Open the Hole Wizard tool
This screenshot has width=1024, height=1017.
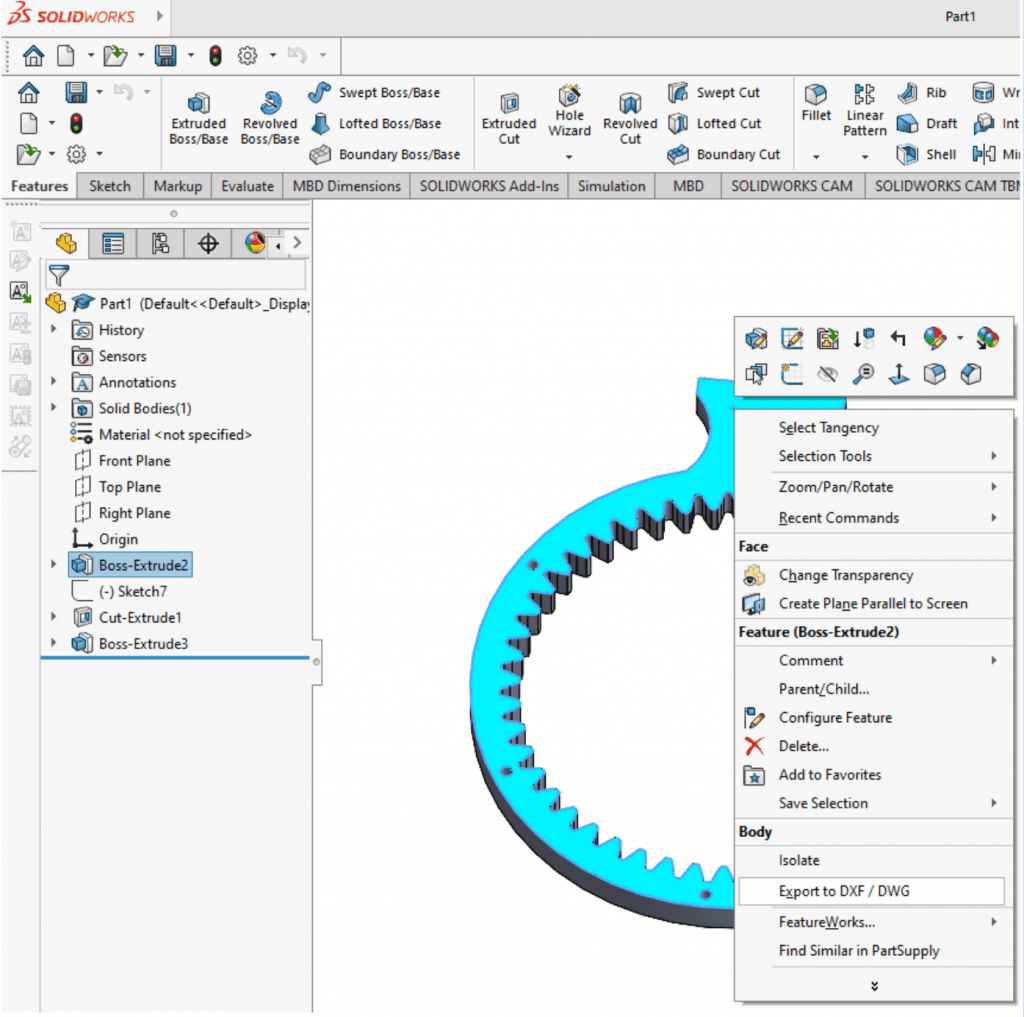(x=569, y=113)
